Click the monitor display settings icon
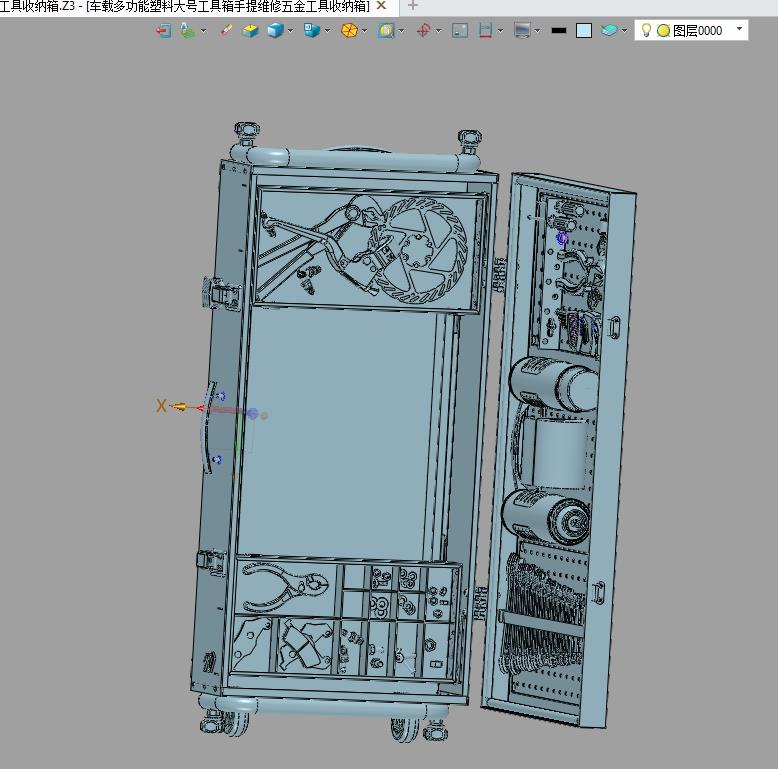The image size is (778, 769). pyautogui.click(x=522, y=31)
